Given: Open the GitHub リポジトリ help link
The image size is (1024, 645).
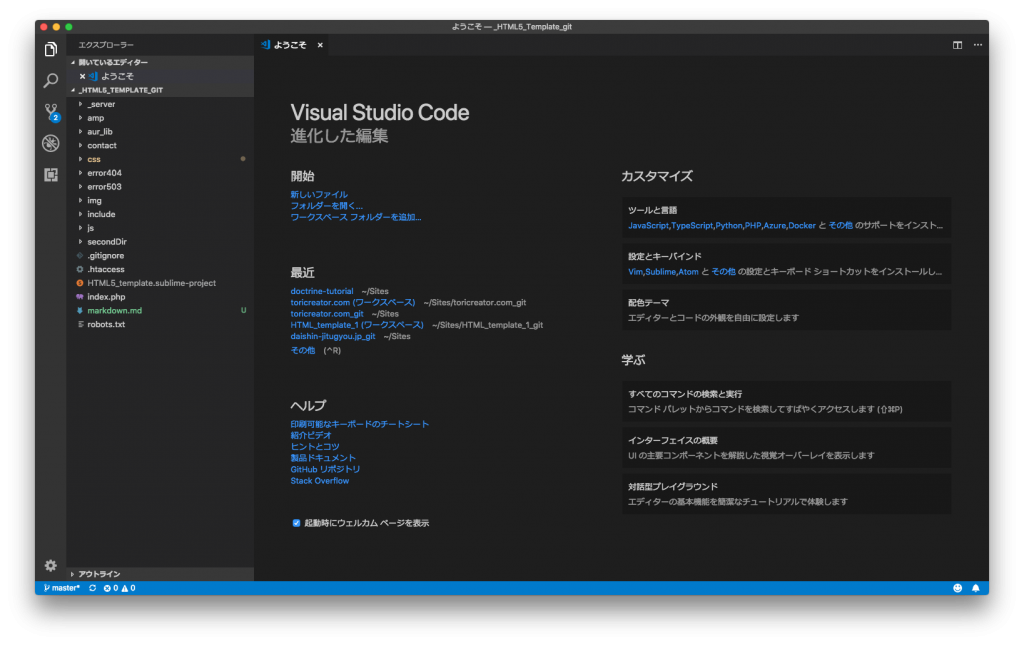Looking at the screenshot, I should 325,469.
